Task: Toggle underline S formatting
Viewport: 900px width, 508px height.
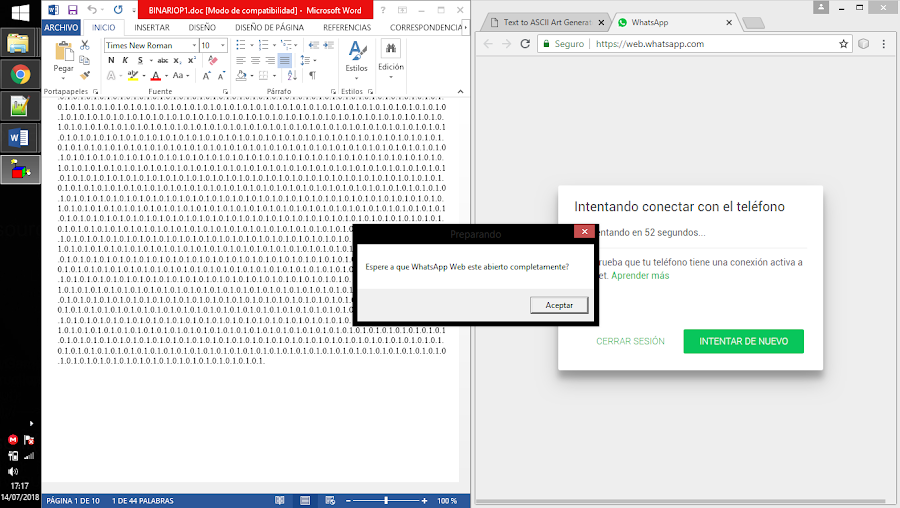Action: 140,60
